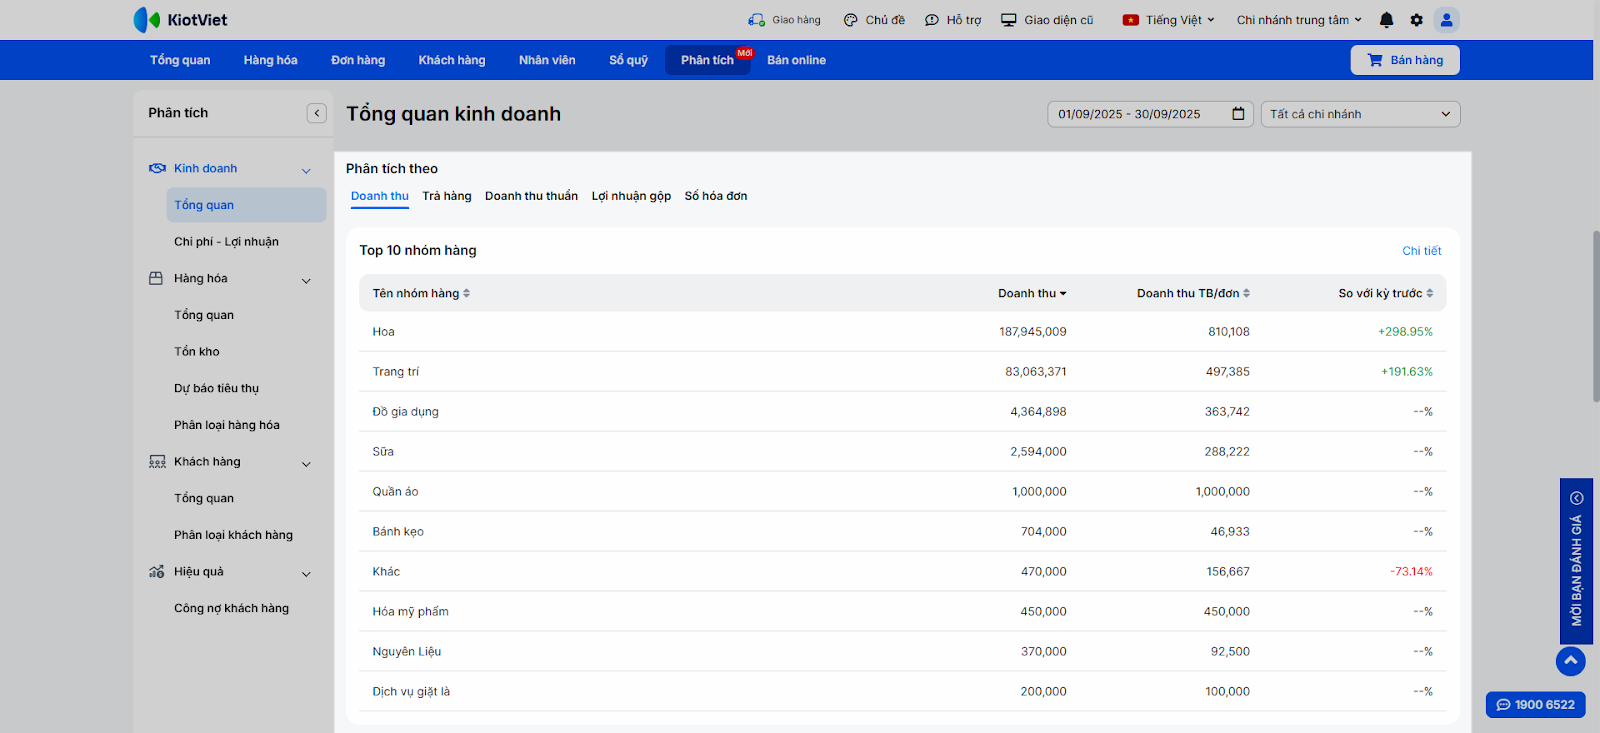Screen dimensions: 1600x733
Task: Collapse the Kinh doanh sidebar section
Action: [306, 170]
